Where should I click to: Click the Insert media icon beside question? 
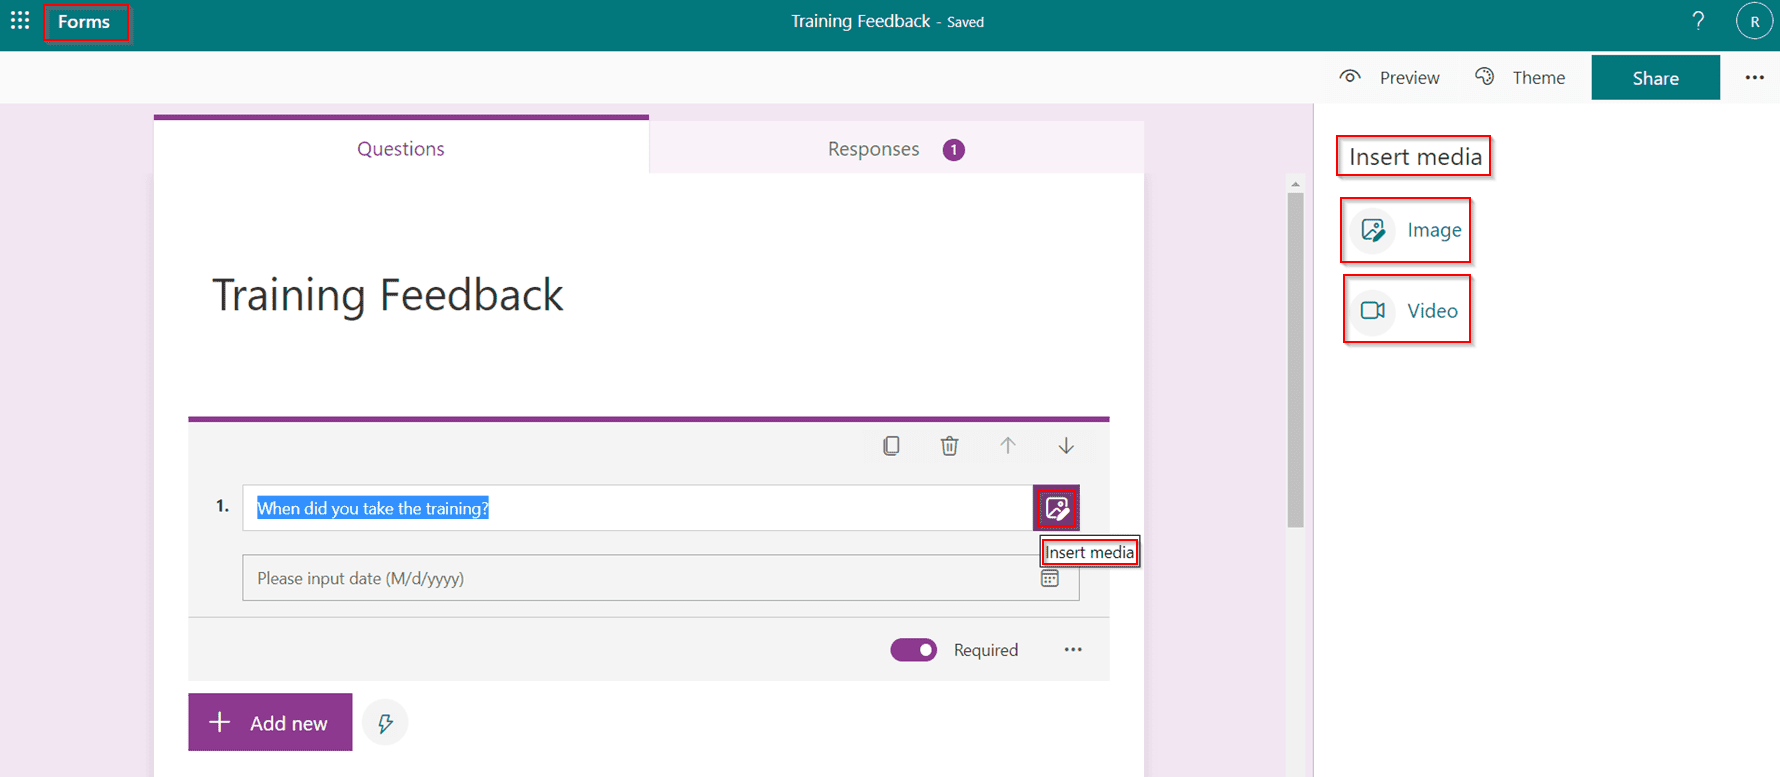[1057, 508]
